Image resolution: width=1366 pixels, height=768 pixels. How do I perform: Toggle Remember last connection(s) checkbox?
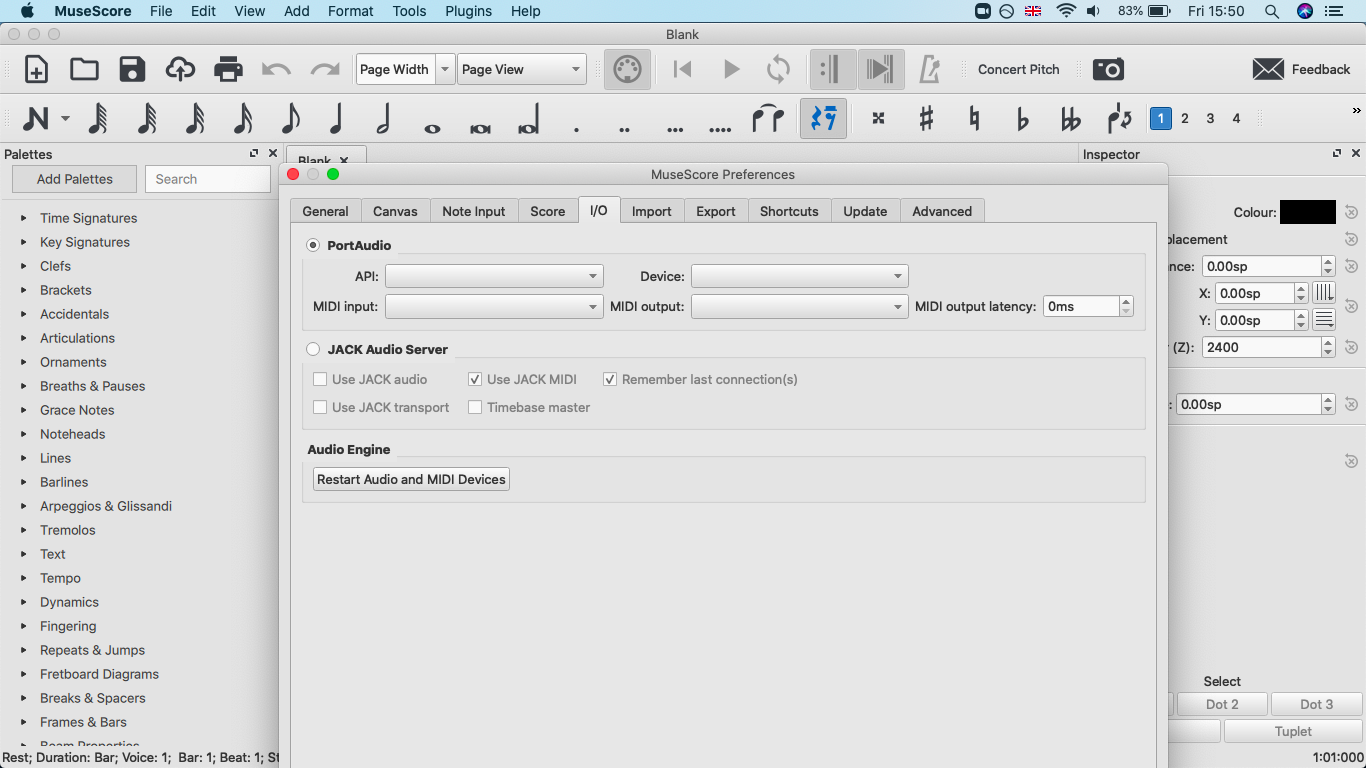tap(610, 379)
